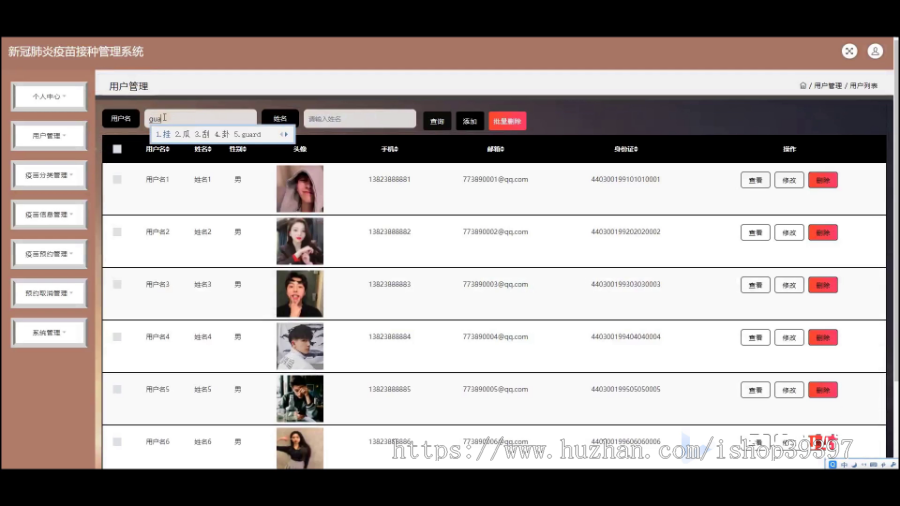Click the home icon in the breadcrumb
900x506 pixels.
(803, 85)
